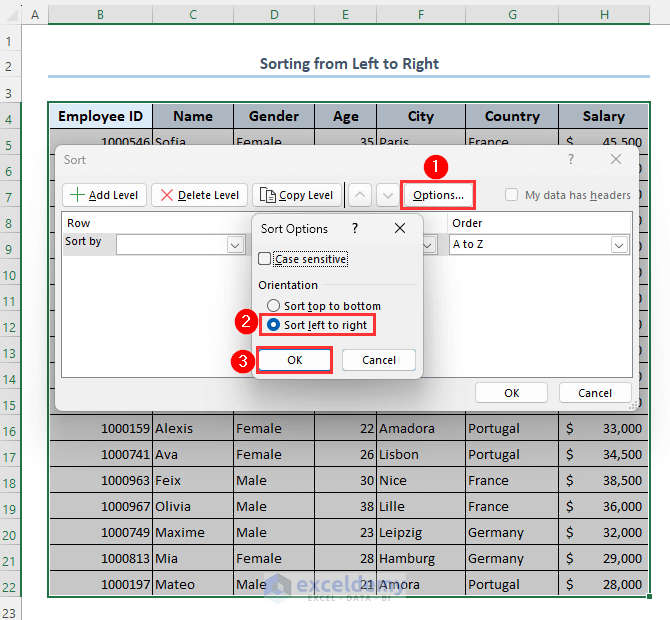This screenshot has height=620, width=670.
Task: Click the Add Level button
Action: tap(105, 195)
